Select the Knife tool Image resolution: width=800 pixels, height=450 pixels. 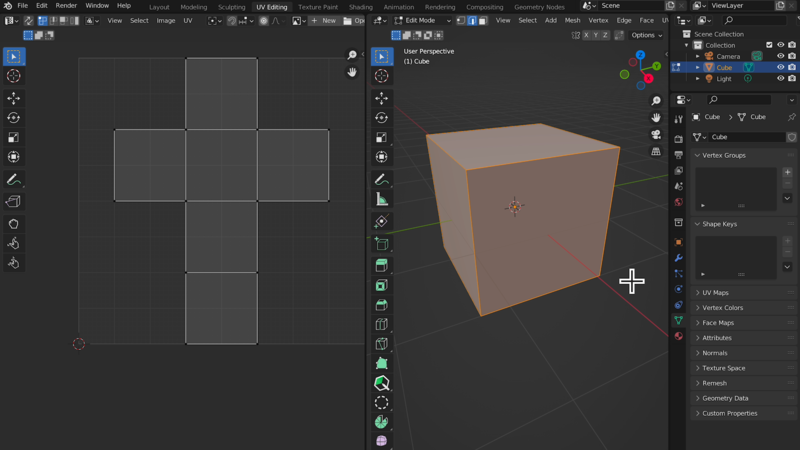pyautogui.click(x=382, y=344)
